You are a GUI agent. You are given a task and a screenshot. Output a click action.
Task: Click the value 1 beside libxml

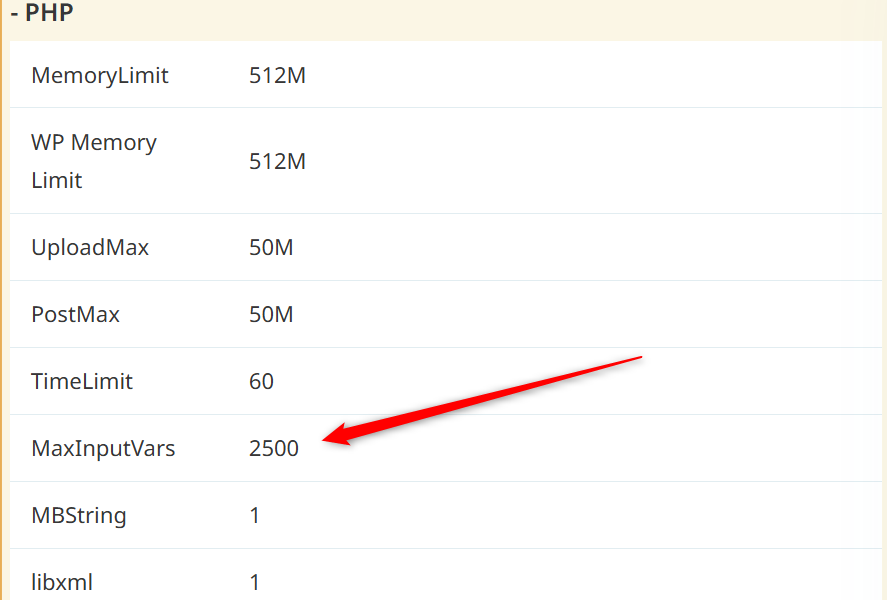pyautogui.click(x=255, y=581)
